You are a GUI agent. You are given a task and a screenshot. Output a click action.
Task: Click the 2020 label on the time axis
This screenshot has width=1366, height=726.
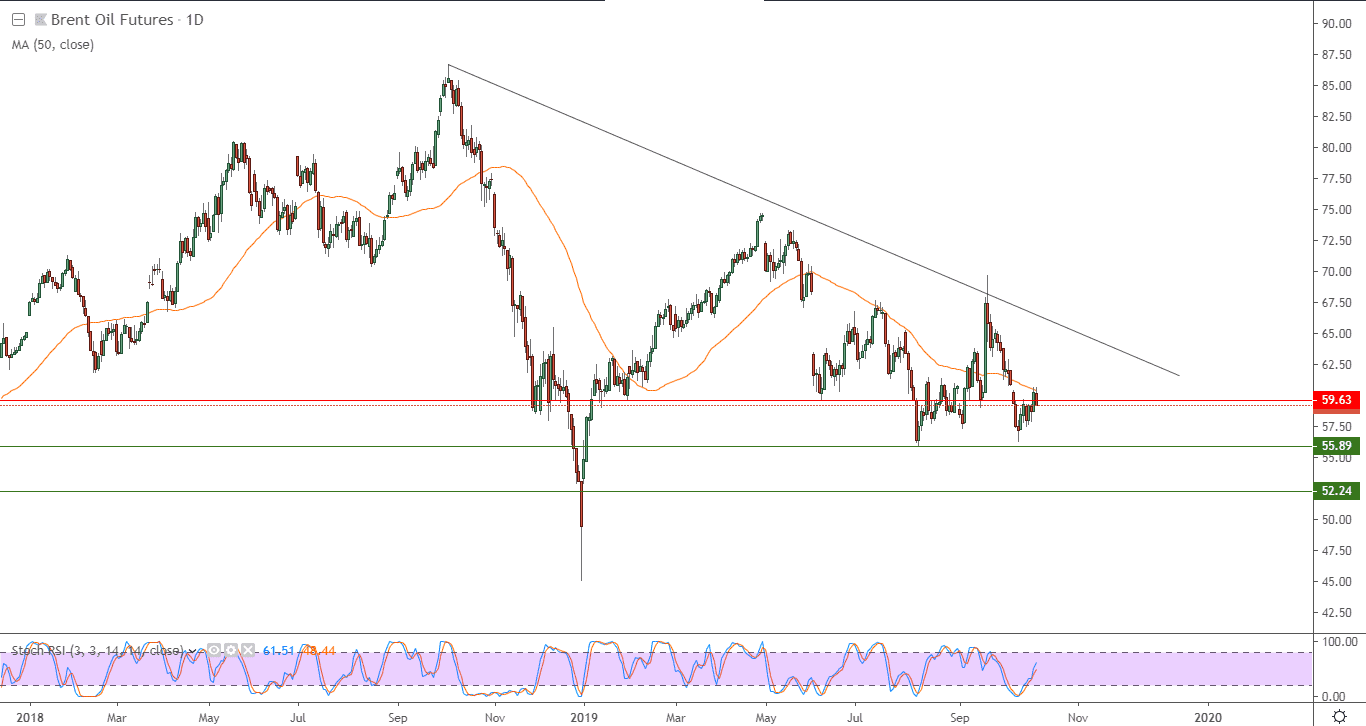point(1208,717)
